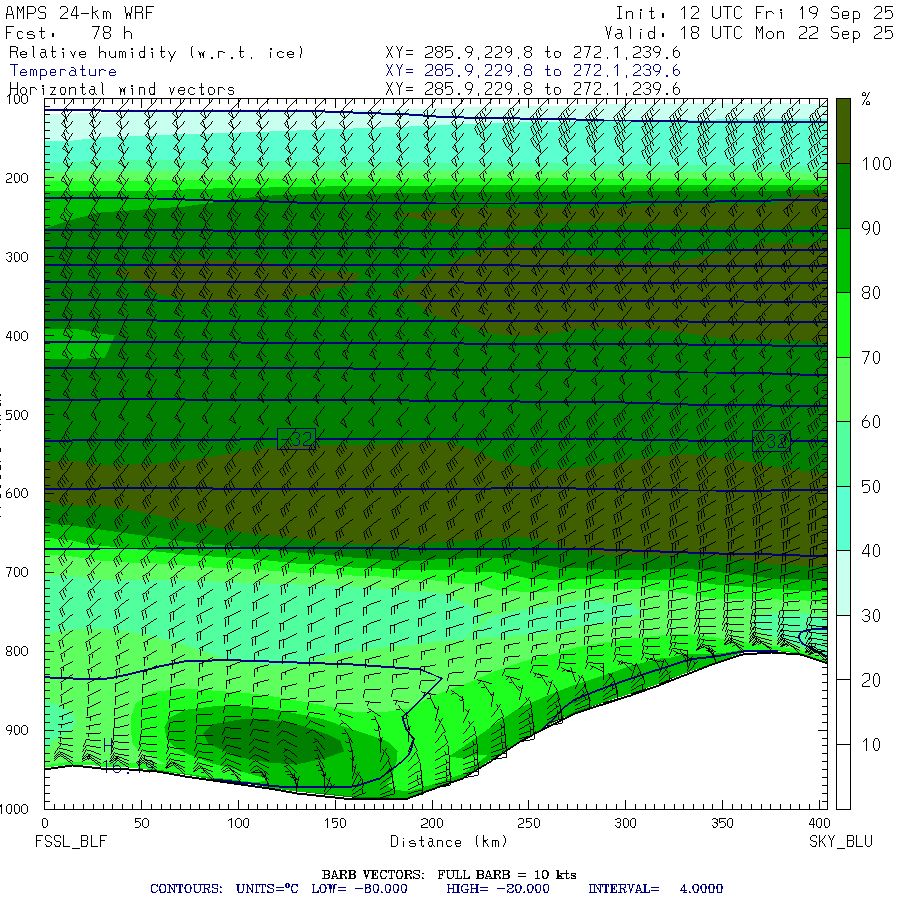Click the white 20–30 % color bar segment
Image resolution: width=900 pixels, height=900 pixels.
tap(843, 647)
